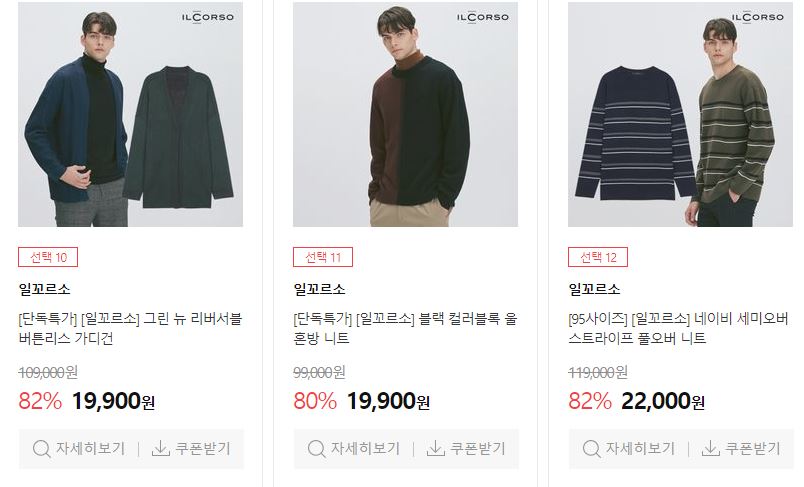Open 자세히보기 for 선택 10 cardigan

coord(79,449)
